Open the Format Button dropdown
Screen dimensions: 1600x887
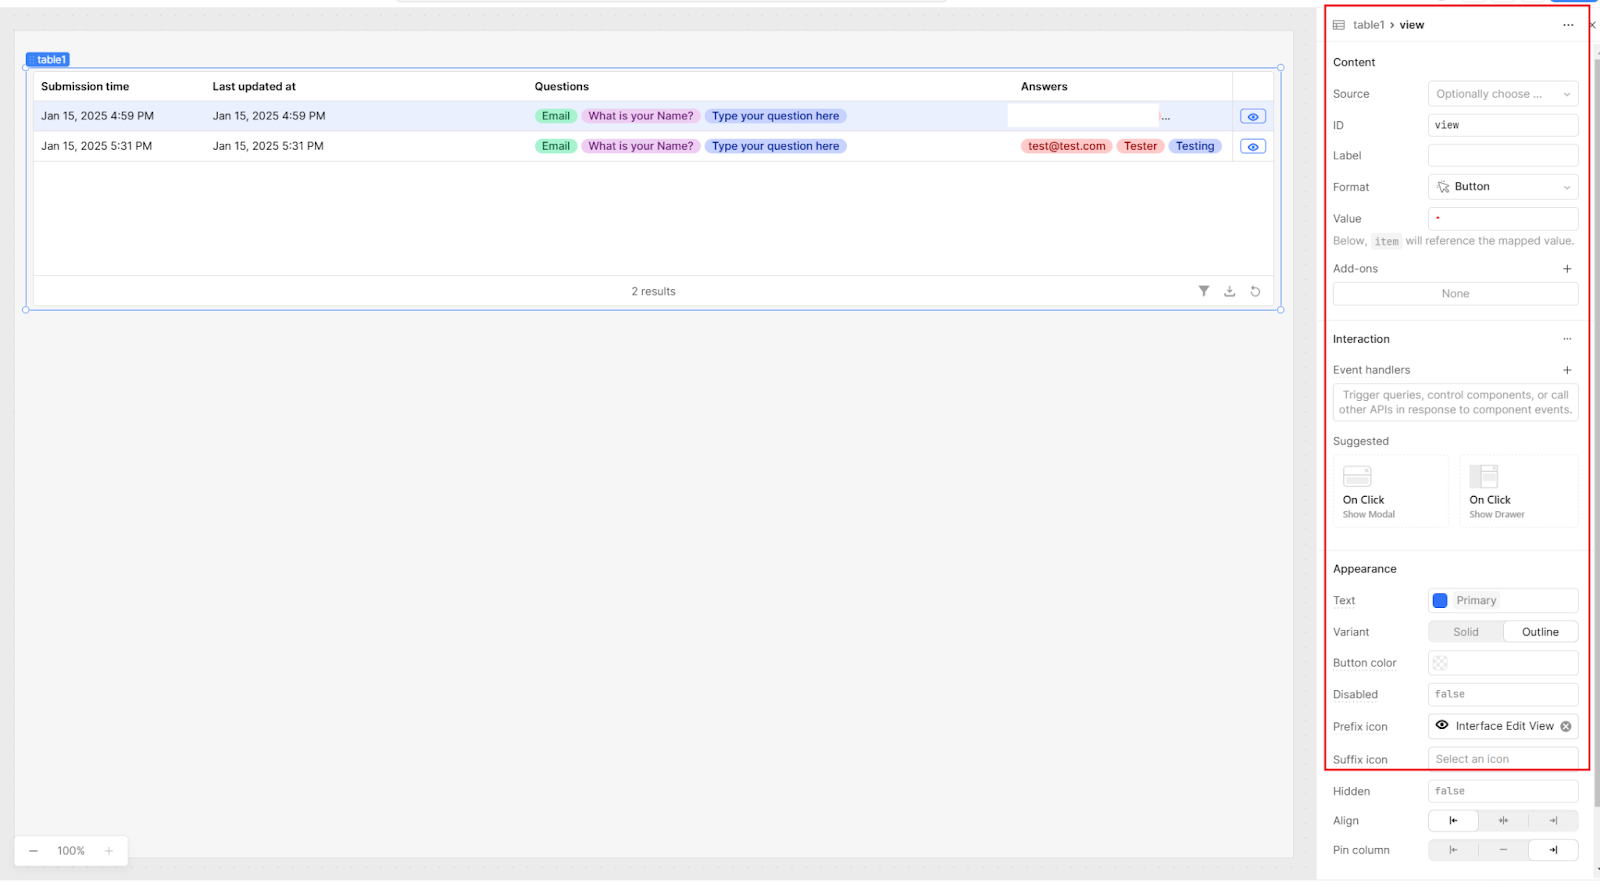[x=1503, y=187]
